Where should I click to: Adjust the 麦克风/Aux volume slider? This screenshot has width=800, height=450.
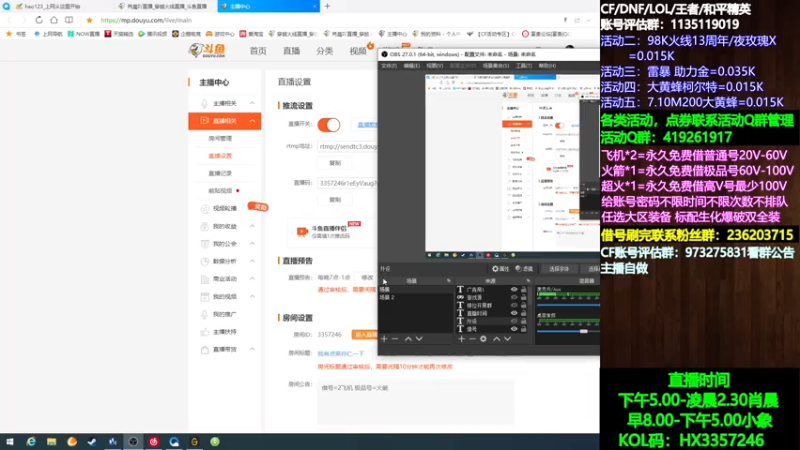568,305
